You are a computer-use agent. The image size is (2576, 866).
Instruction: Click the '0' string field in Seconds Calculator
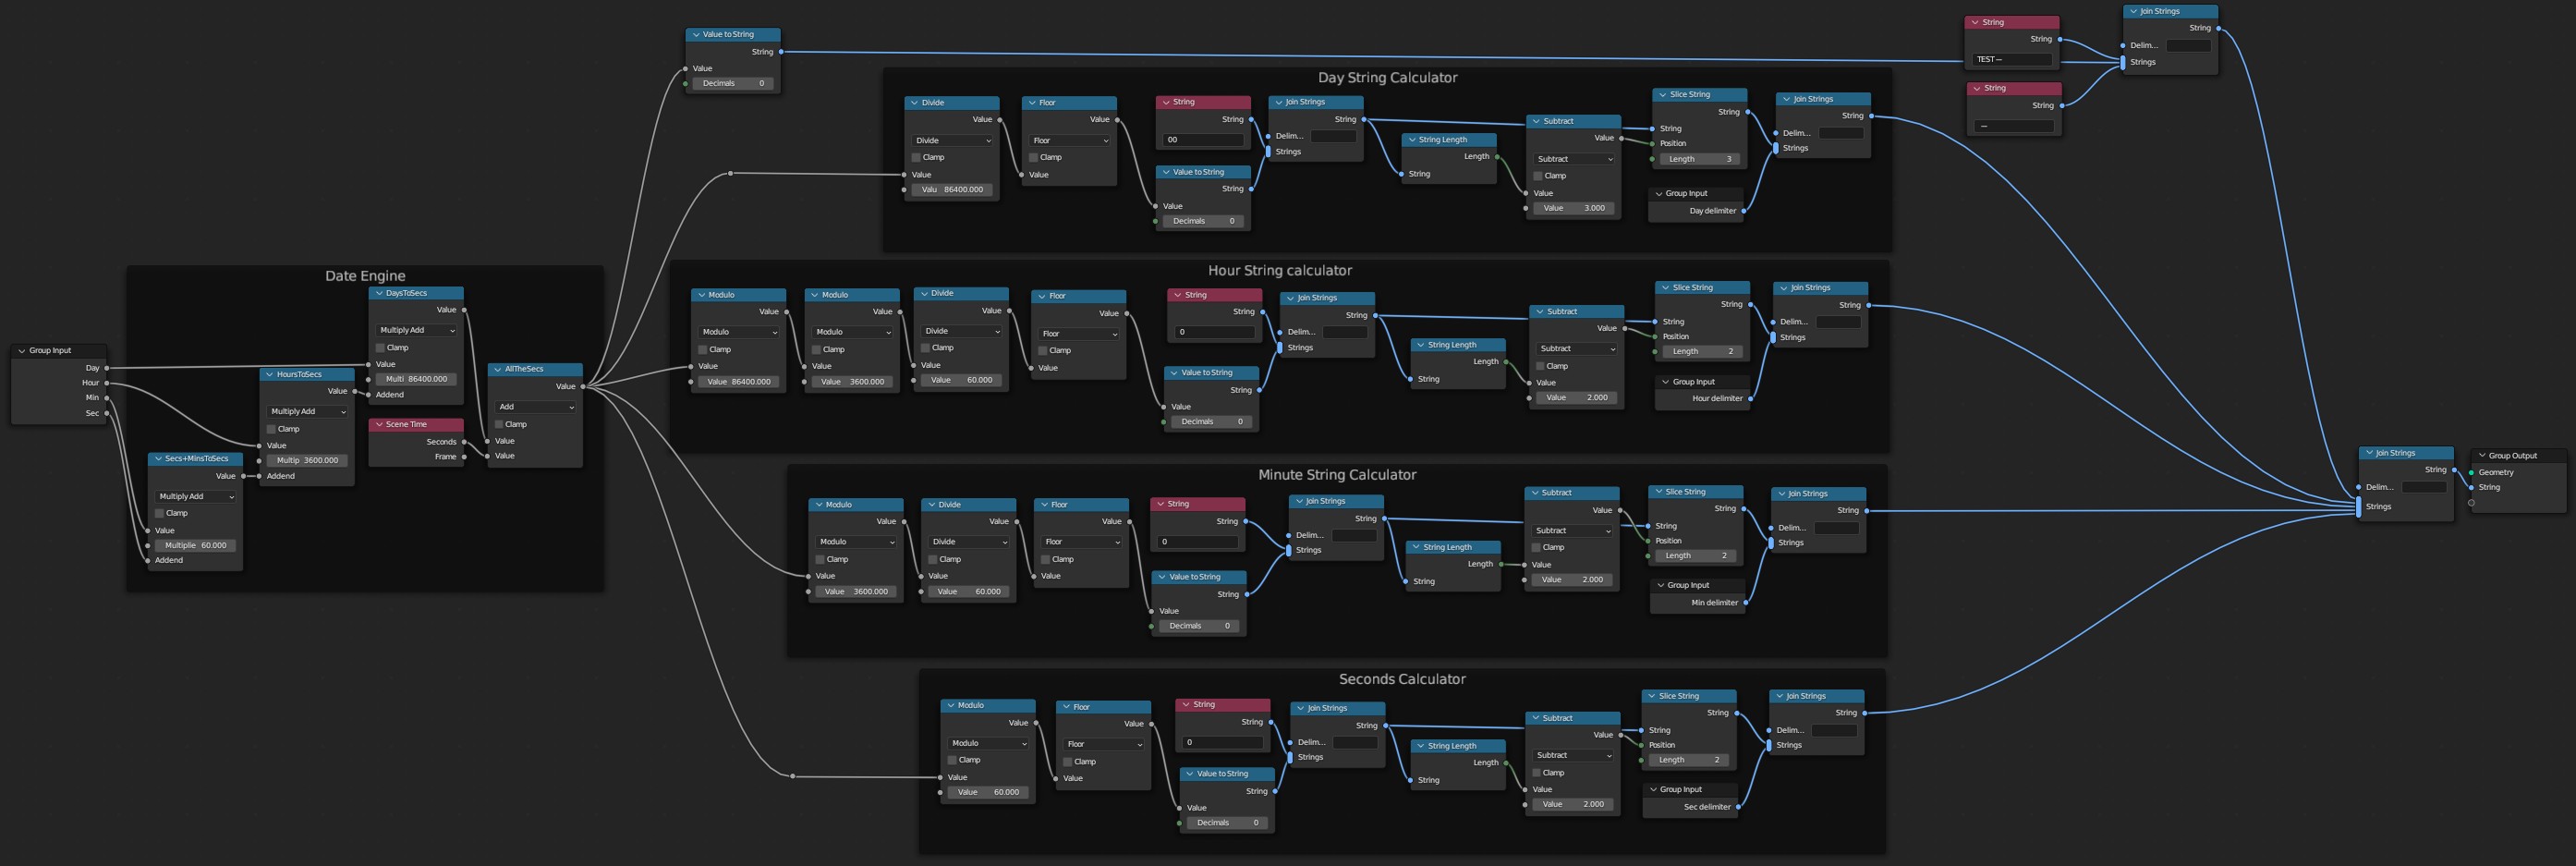point(1222,743)
